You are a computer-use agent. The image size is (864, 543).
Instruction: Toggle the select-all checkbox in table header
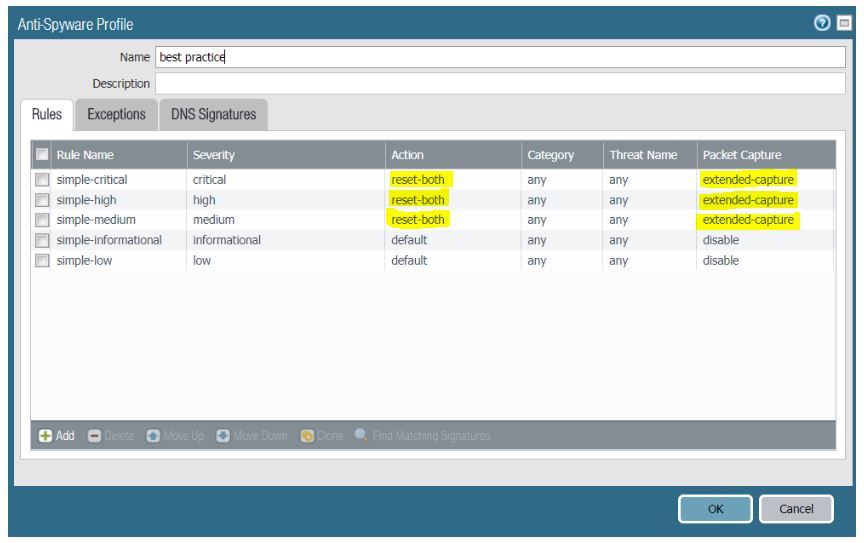(42, 155)
